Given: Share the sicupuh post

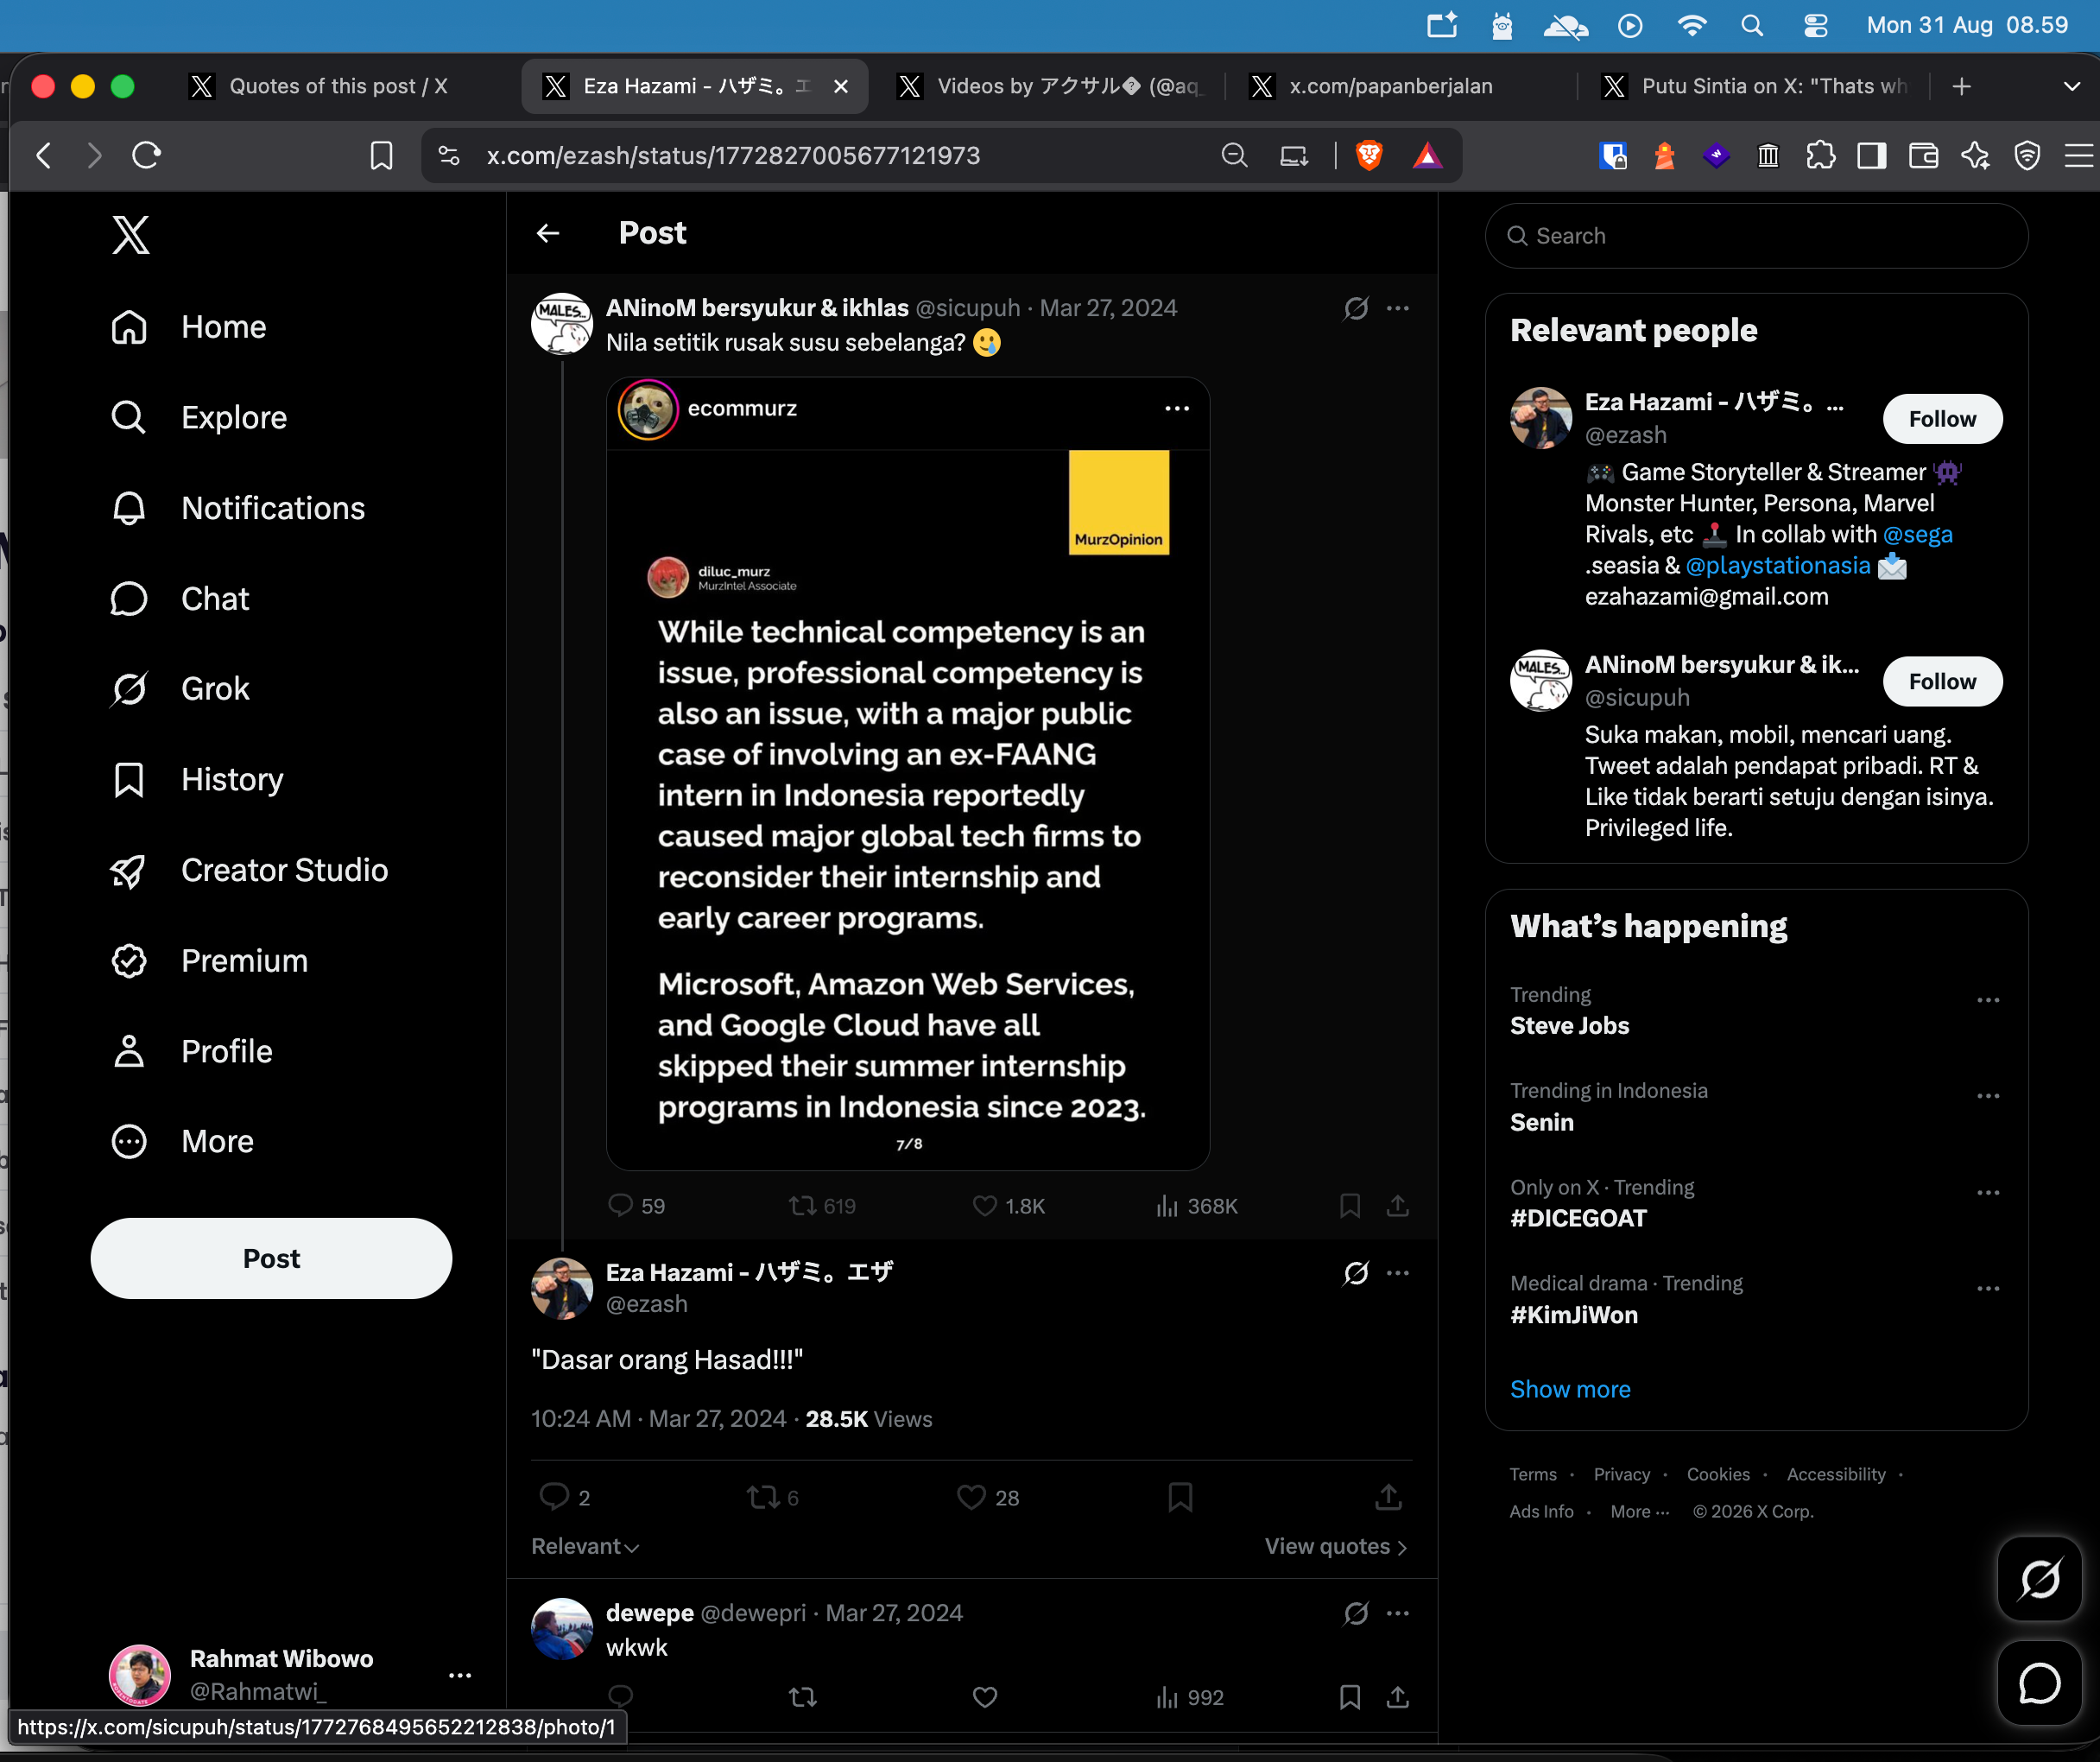Looking at the screenshot, I should (1398, 1206).
